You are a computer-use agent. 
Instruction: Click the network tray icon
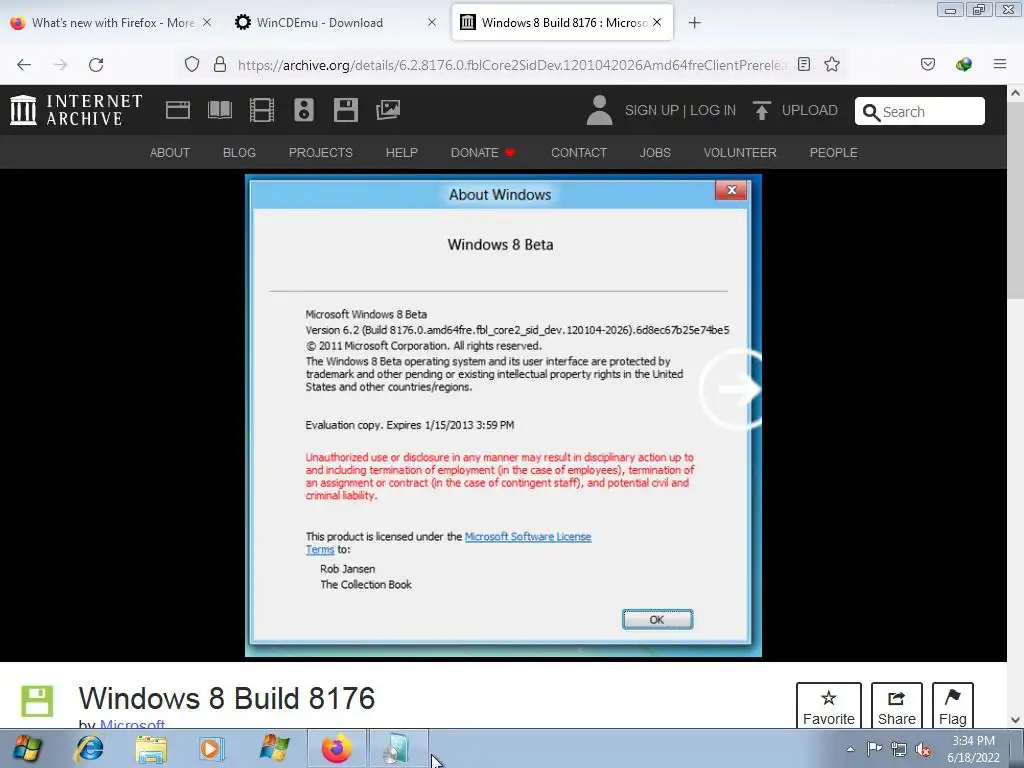(x=899, y=750)
